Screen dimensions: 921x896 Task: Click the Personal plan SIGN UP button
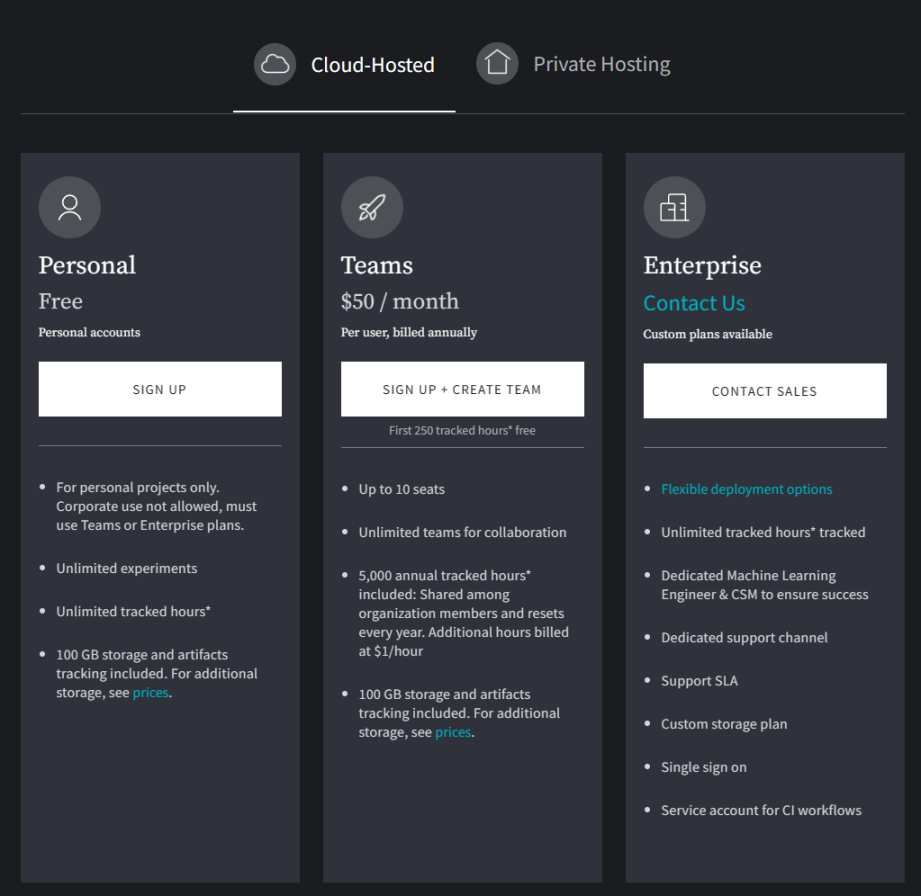coord(160,389)
